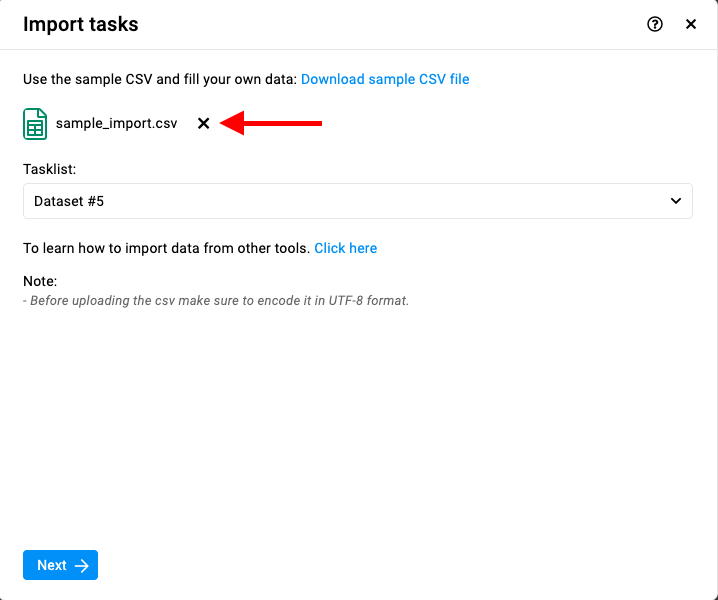Viewport: 718px width, 600px height.
Task: Select the Dataset #5 value text
Action: pyautogui.click(x=69, y=201)
